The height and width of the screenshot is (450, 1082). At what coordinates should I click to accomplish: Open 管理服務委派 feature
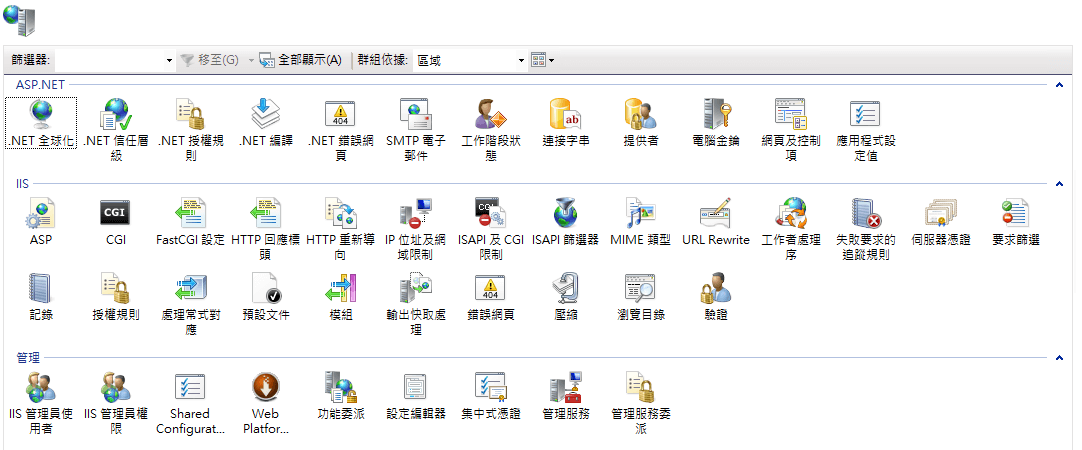(x=640, y=402)
